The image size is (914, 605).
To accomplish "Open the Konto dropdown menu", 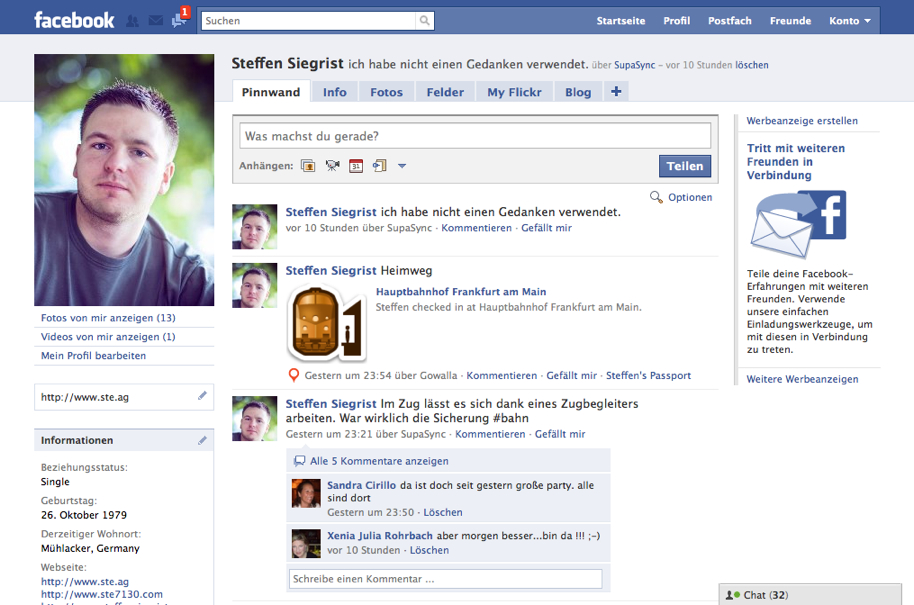I will pyautogui.click(x=849, y=21).
